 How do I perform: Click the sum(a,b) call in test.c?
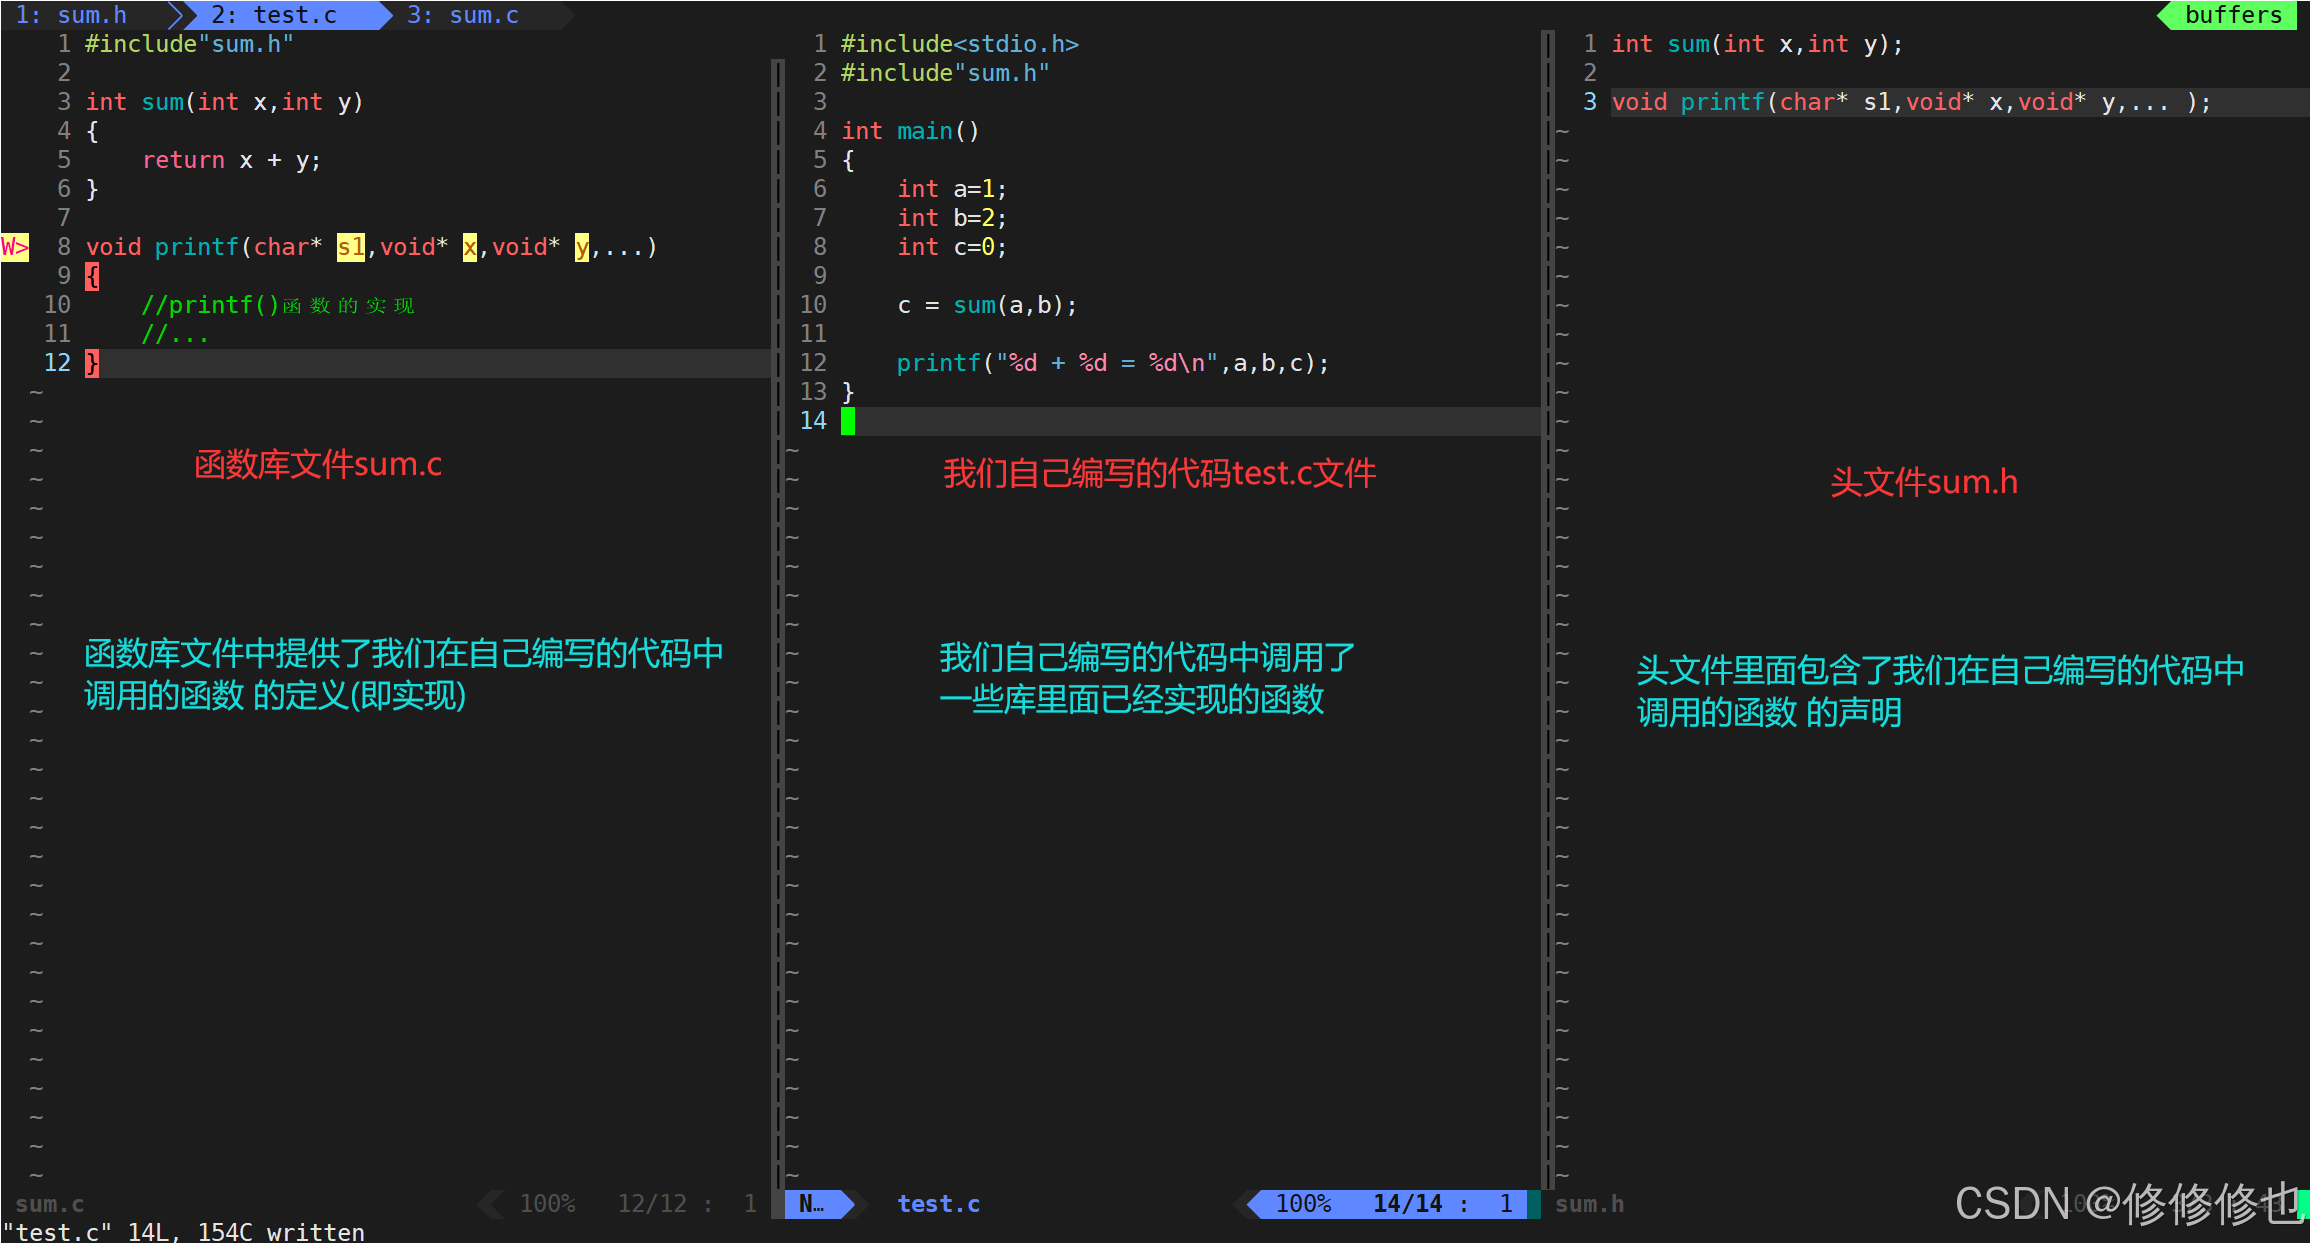(1013, 305)
